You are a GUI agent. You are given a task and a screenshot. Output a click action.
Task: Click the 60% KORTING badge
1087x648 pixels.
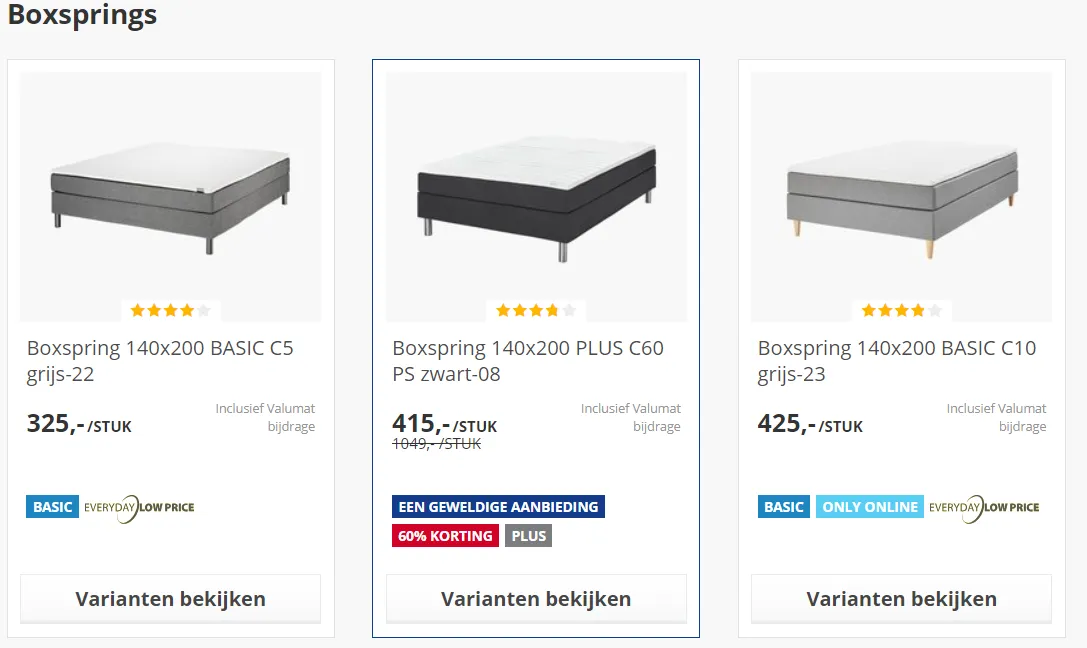(x=445, y=536)
